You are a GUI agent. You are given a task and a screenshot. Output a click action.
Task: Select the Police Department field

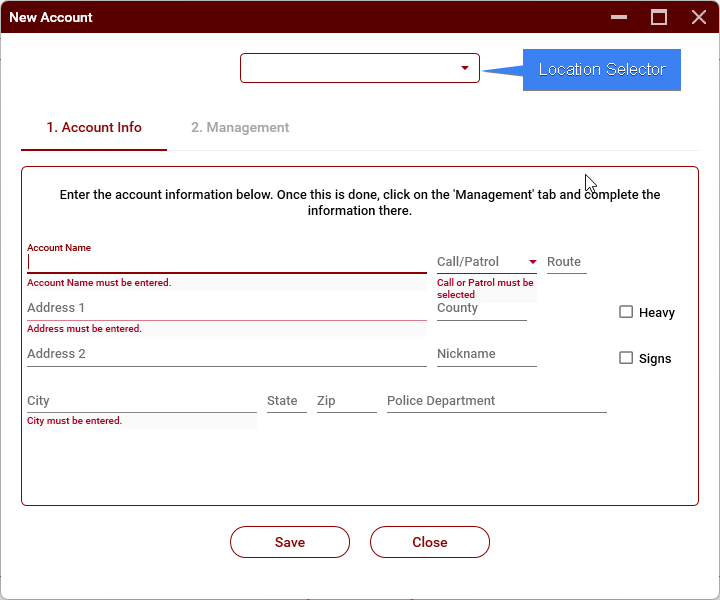(x=496, y=401)
